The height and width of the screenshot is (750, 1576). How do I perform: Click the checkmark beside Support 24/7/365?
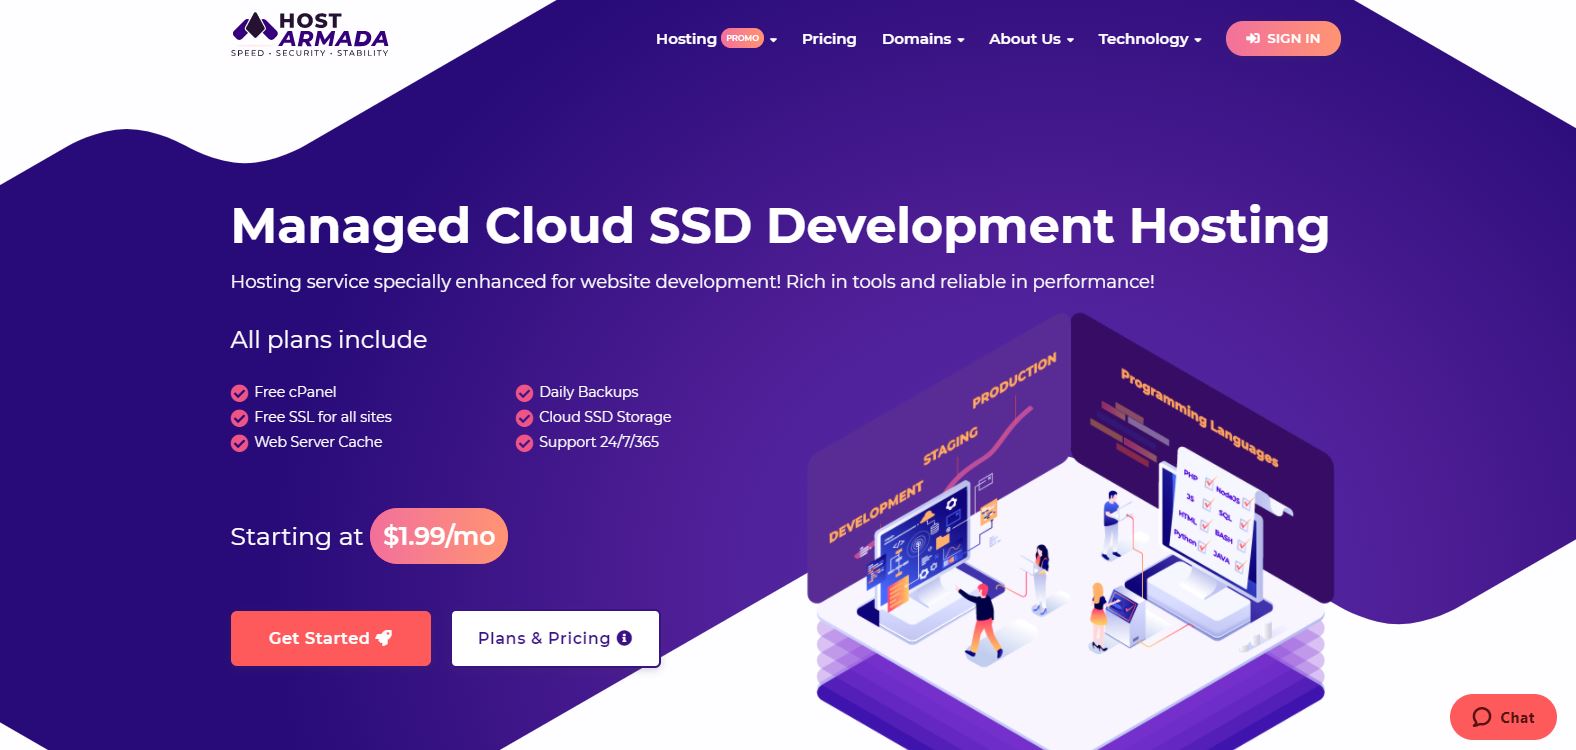coord(524,443)
